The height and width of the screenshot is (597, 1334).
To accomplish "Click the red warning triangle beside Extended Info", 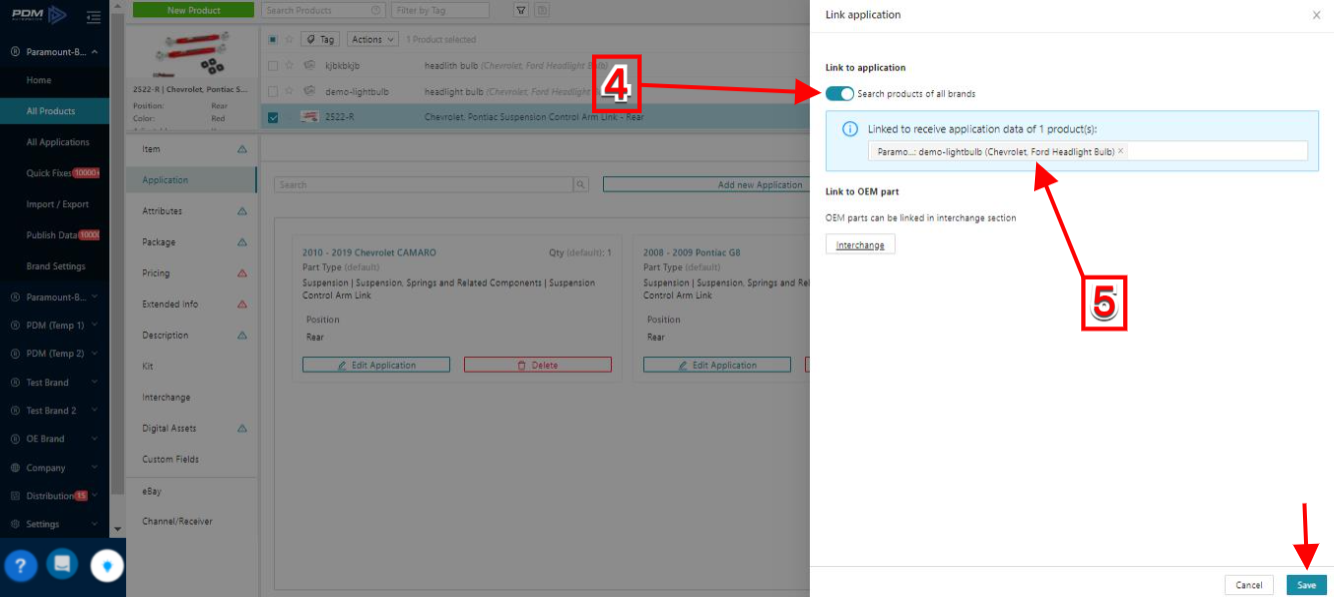I will (242, 304).
